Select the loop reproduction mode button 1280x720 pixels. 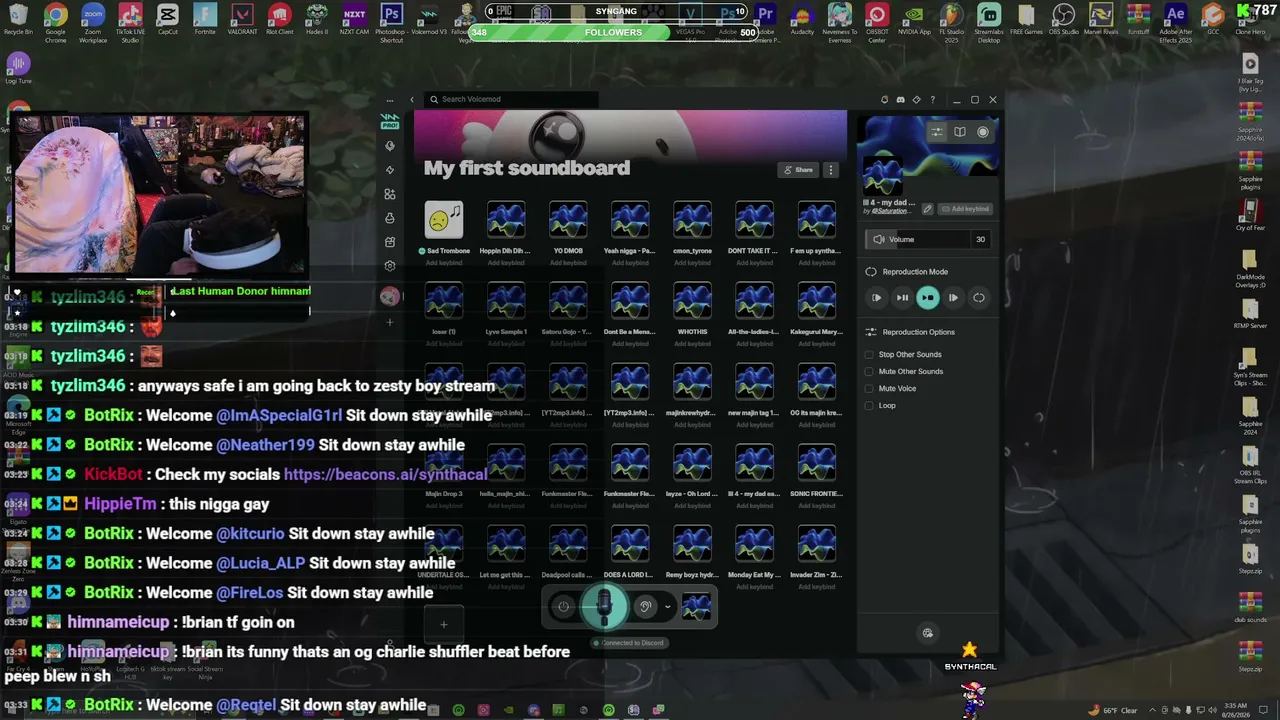pos(979,298)
